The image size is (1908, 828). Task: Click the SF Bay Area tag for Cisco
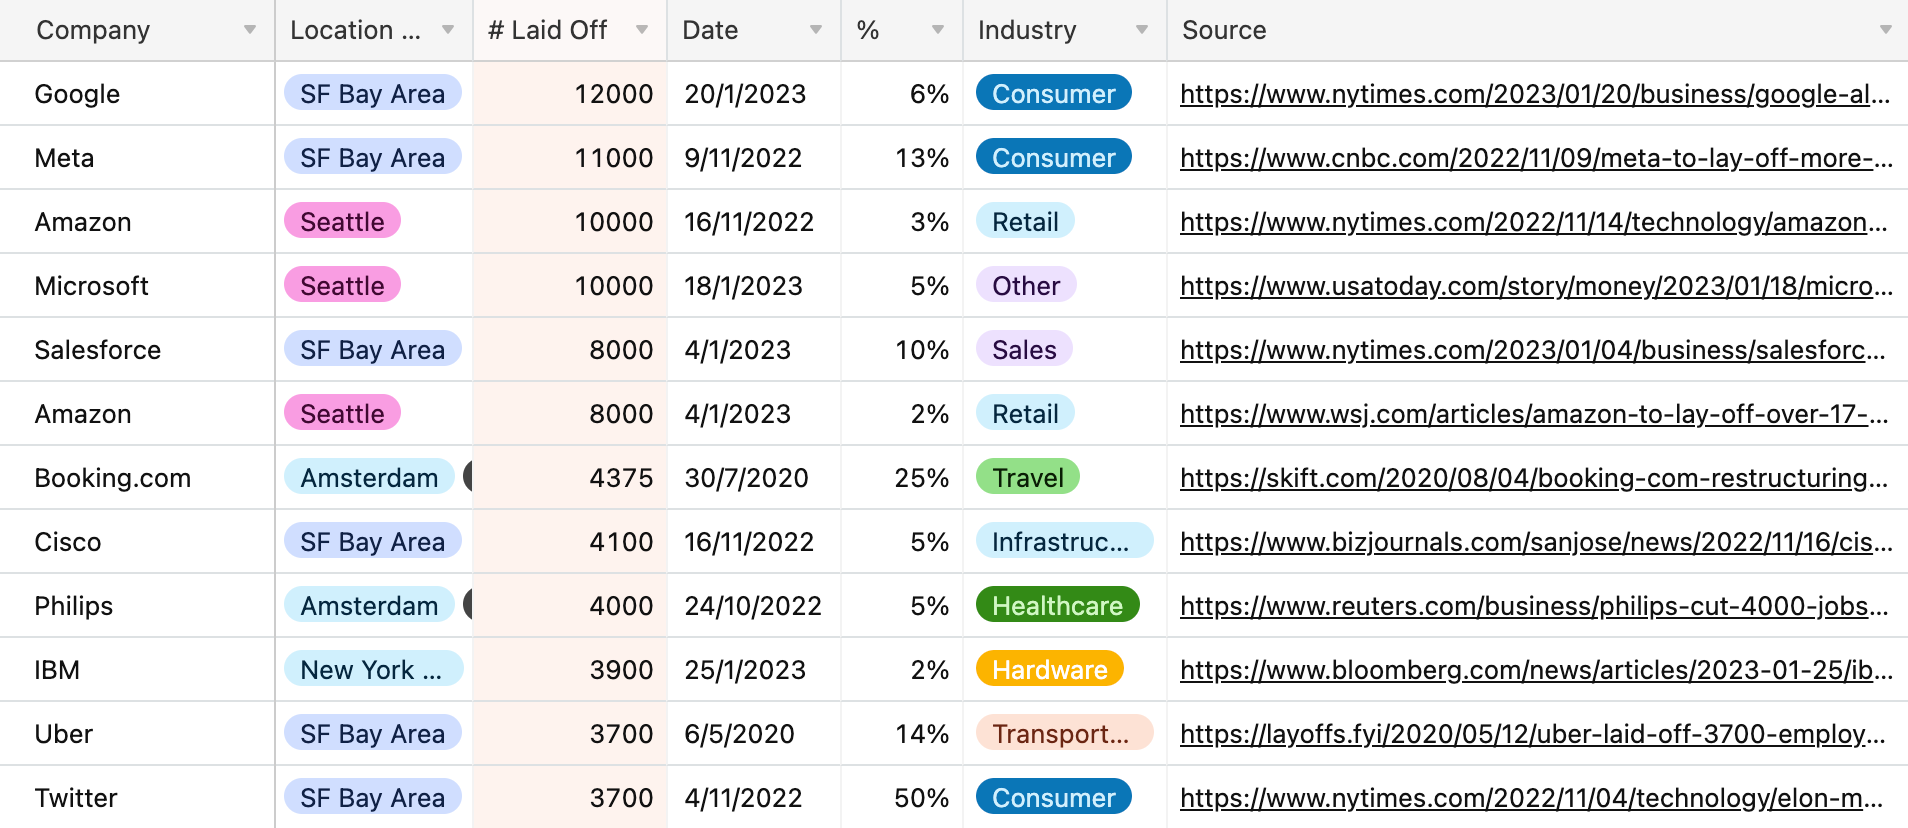373,541
